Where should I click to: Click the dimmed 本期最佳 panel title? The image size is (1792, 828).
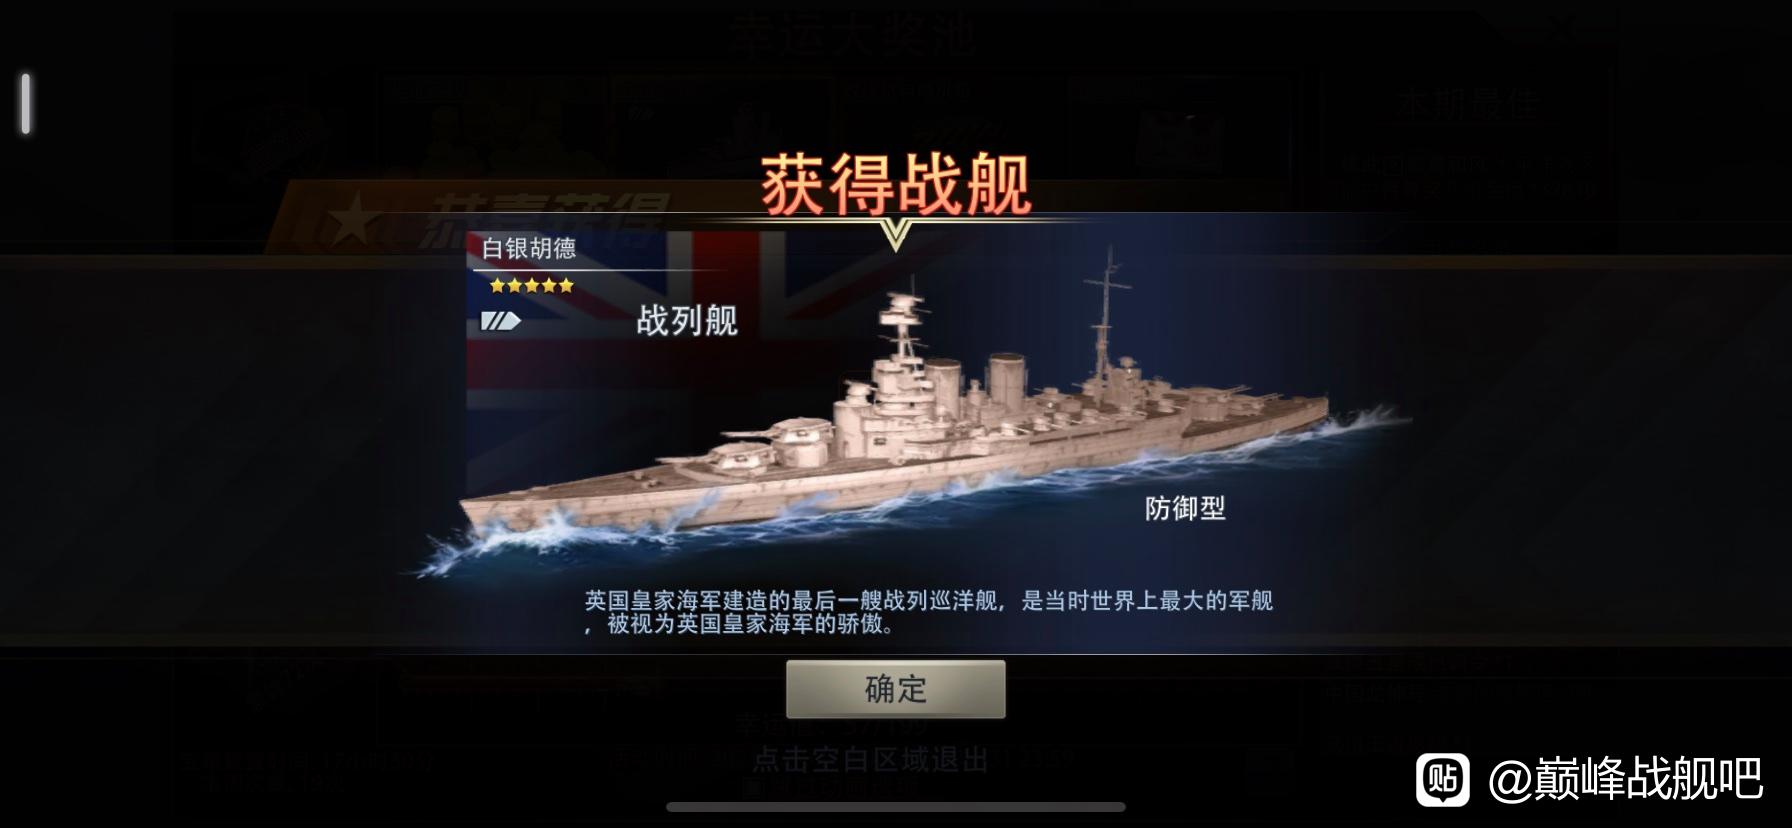click(1469, 104)
